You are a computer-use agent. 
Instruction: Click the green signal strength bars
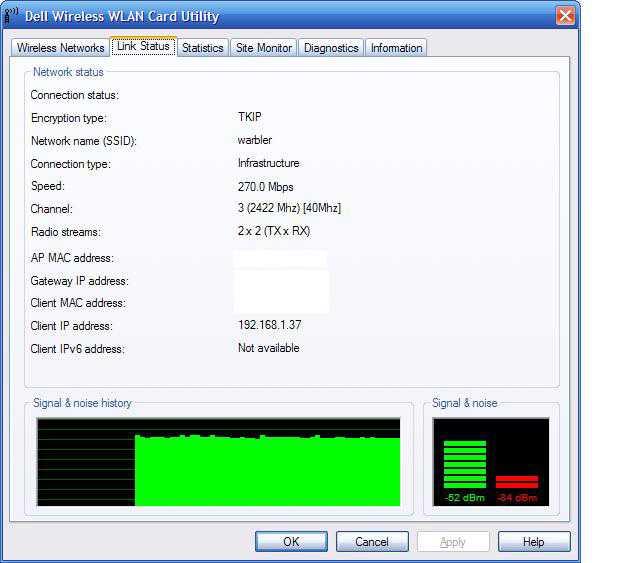[x=465, y=464]
